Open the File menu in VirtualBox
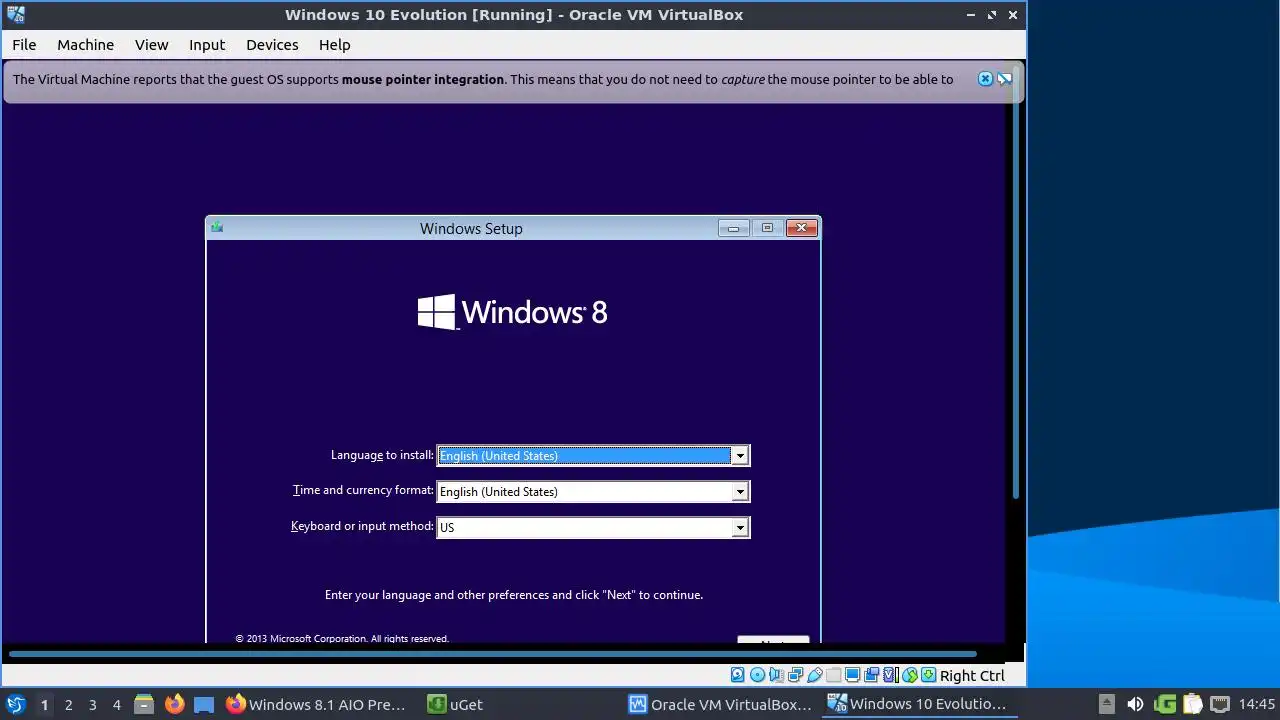This screenshot has width=1280, height=720. [x=24, y=45]
